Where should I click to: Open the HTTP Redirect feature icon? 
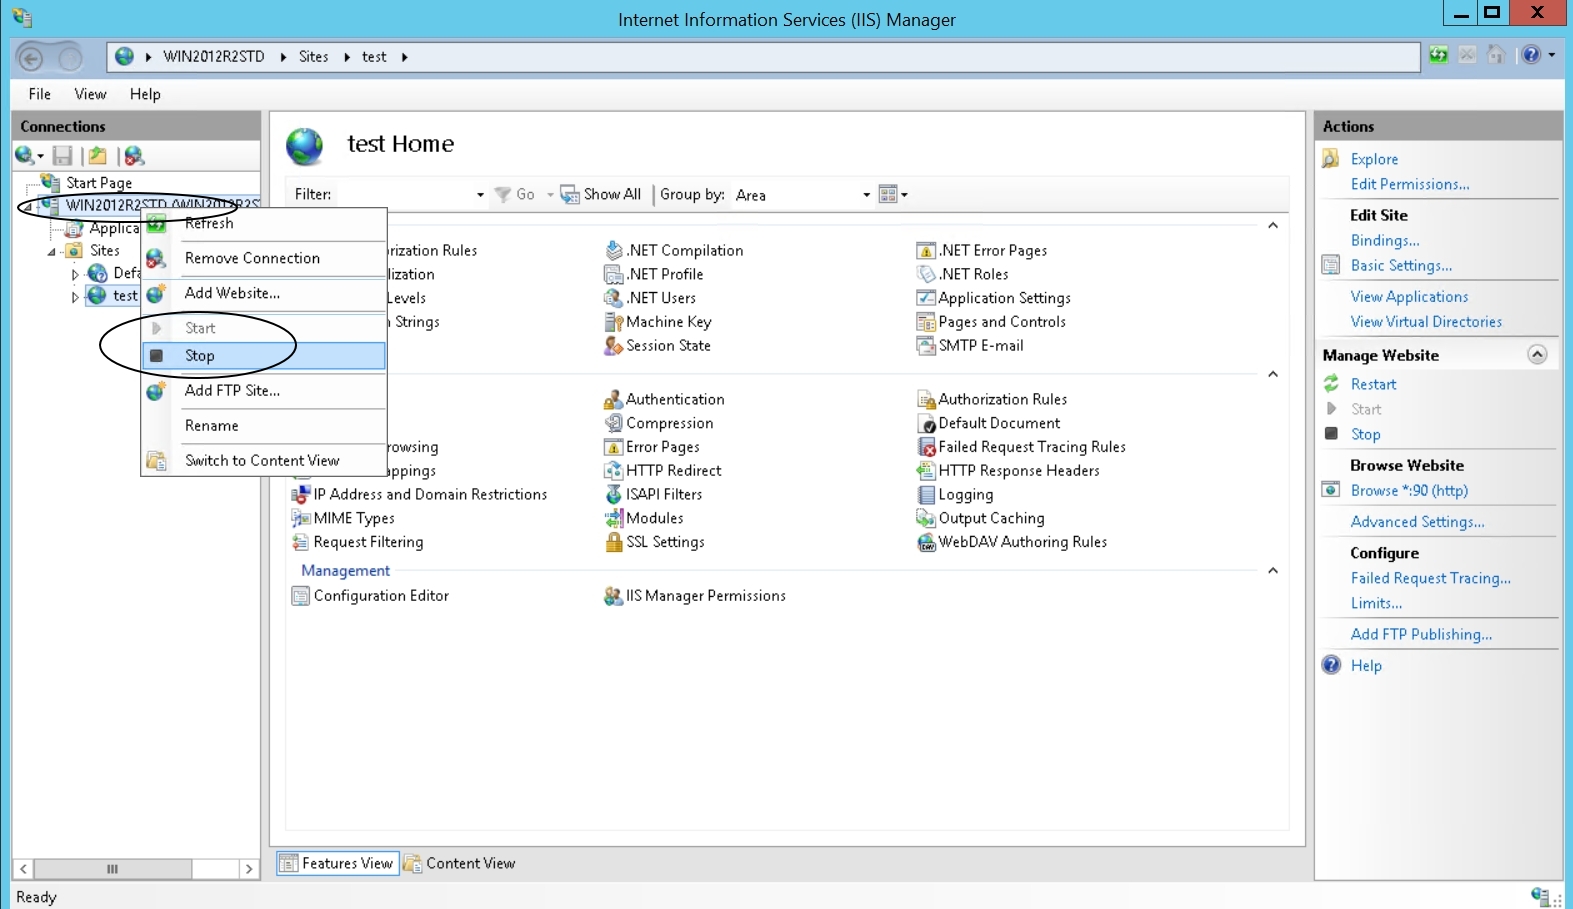[x=614, y=471]
